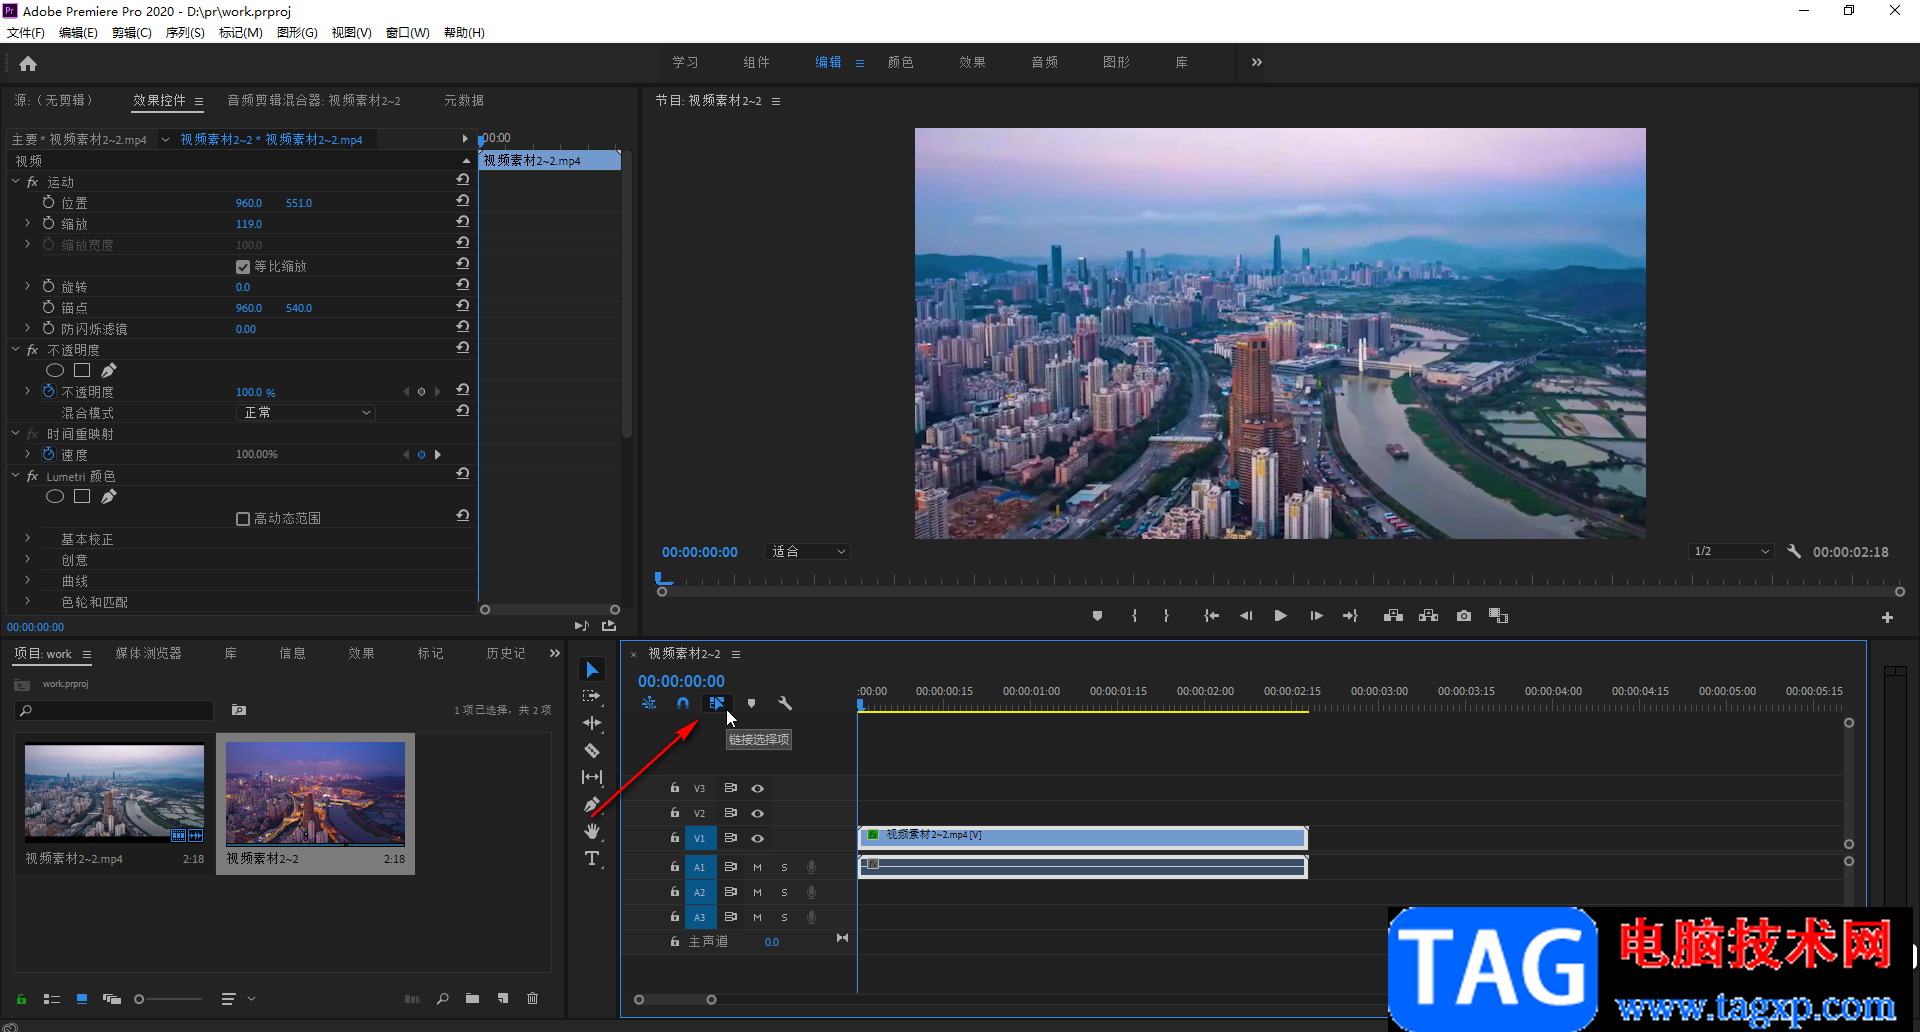Select the Type tool

[x=592, y=858]
